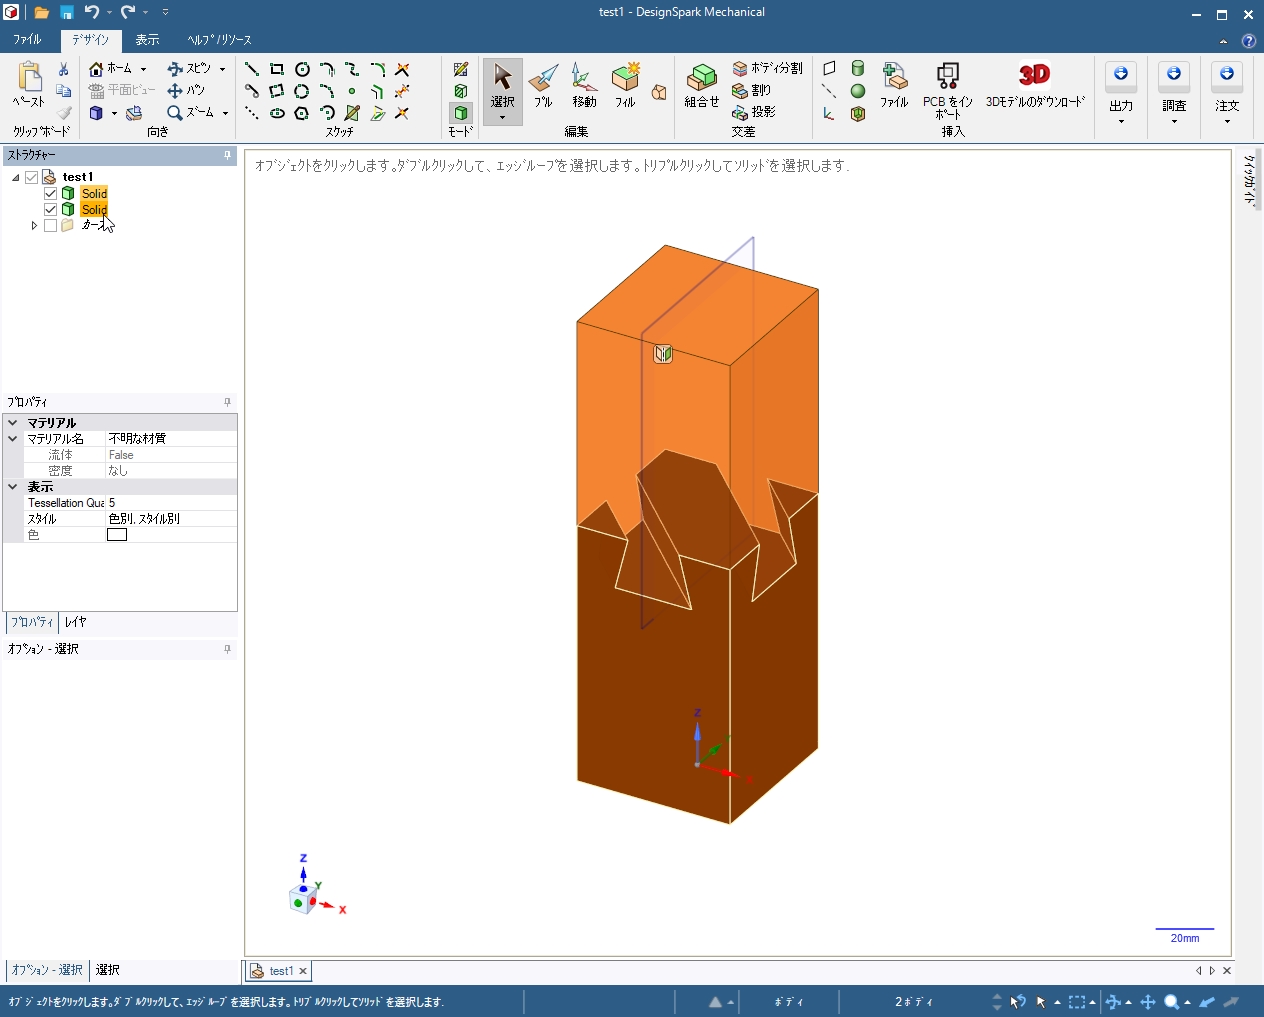Click ボディ分割 (Split Body) tool
This screenshot has width=1264, height=1017.
tap(767, 68)
